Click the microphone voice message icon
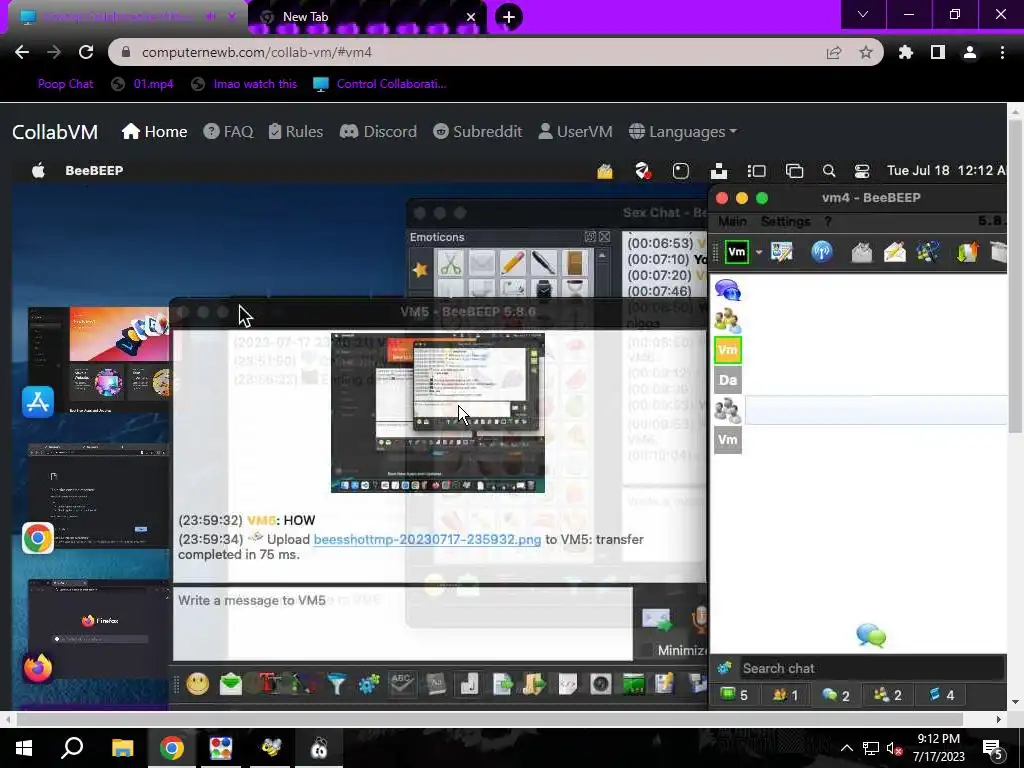This screenshot has height=768, width=1024. 699,619
